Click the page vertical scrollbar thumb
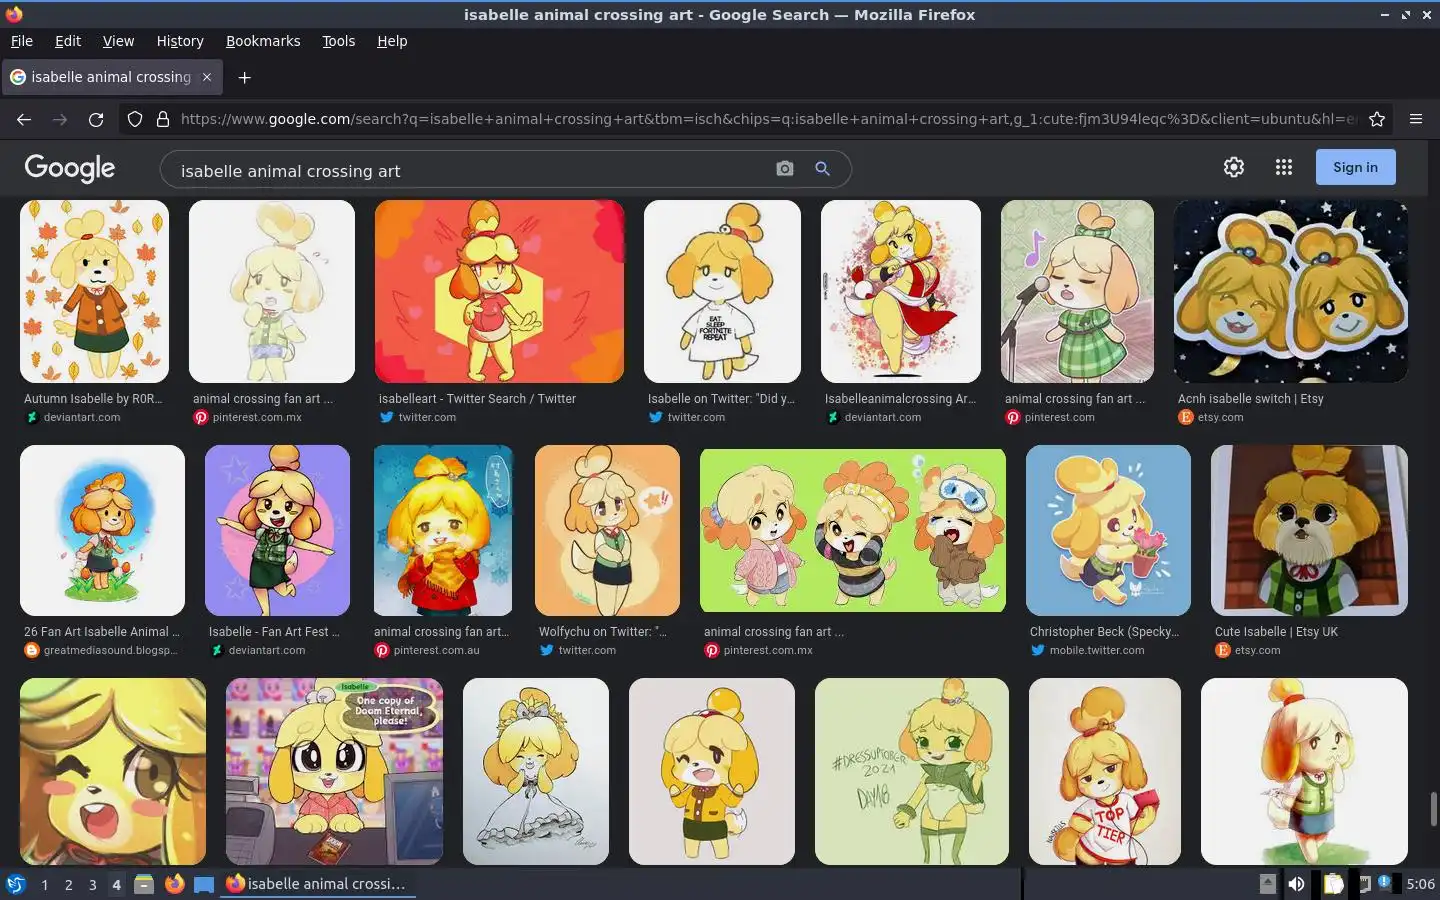Viewport: 1440px width, 900px height. [1433, 809]
